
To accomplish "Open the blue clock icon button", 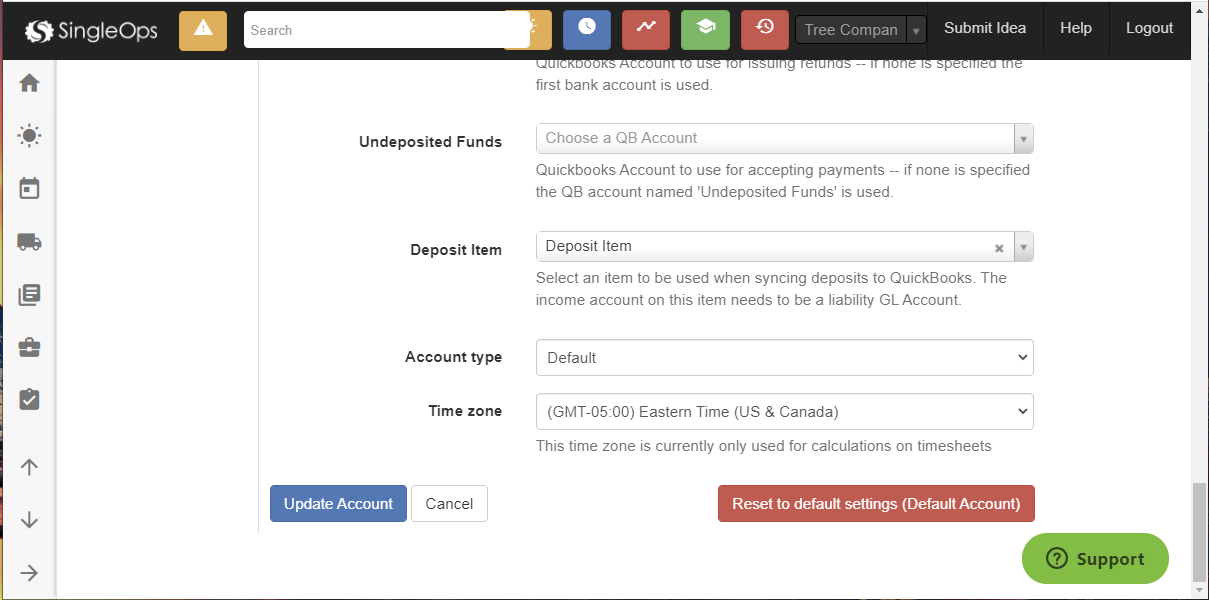I will tap(587, 30).
